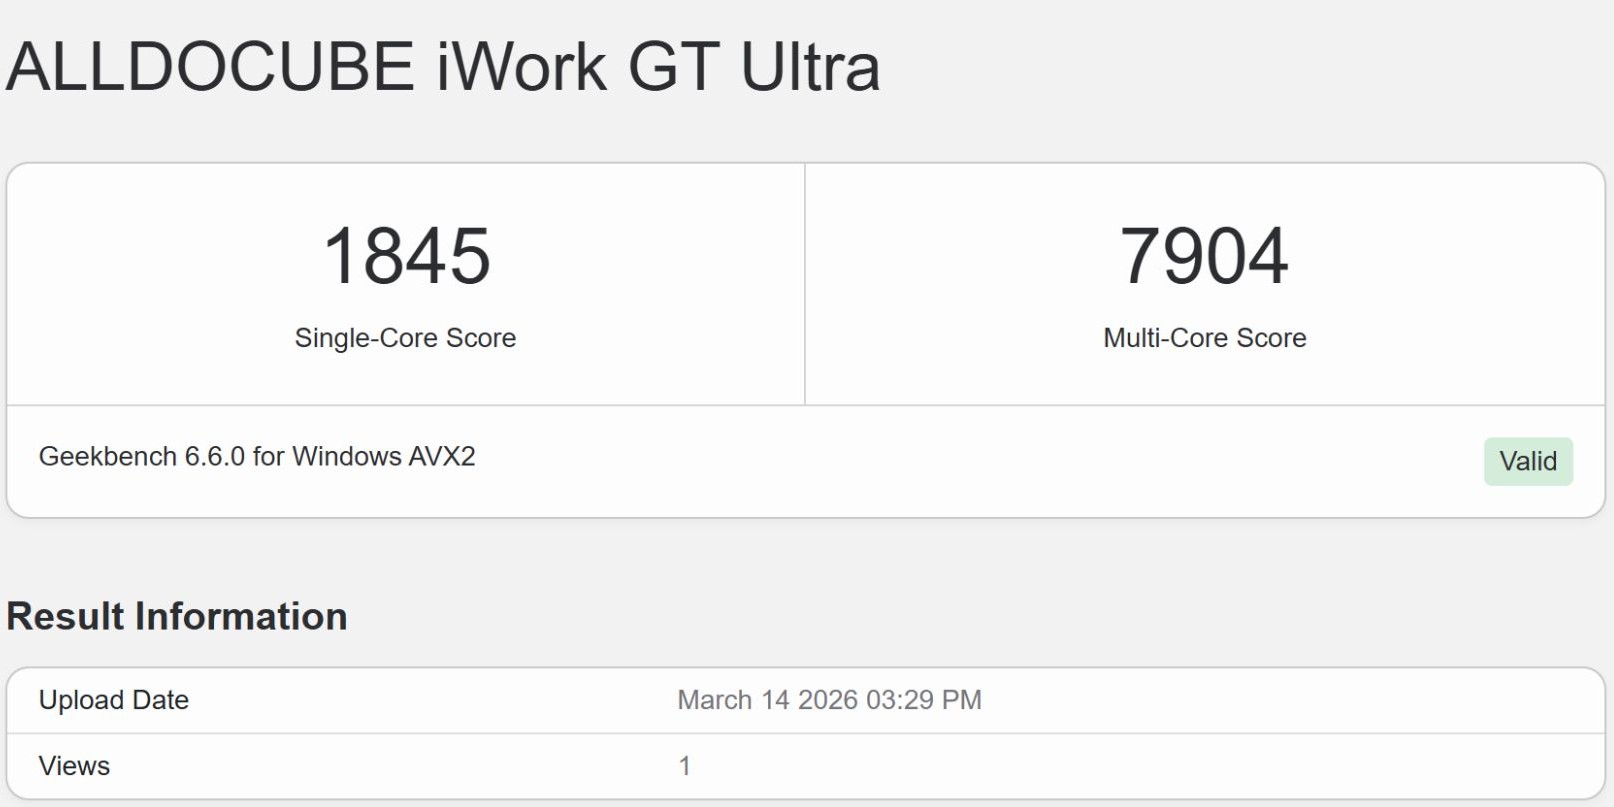Click the 03:29 PM upload time
The image size is (1614, 807).
click(924, 700)
